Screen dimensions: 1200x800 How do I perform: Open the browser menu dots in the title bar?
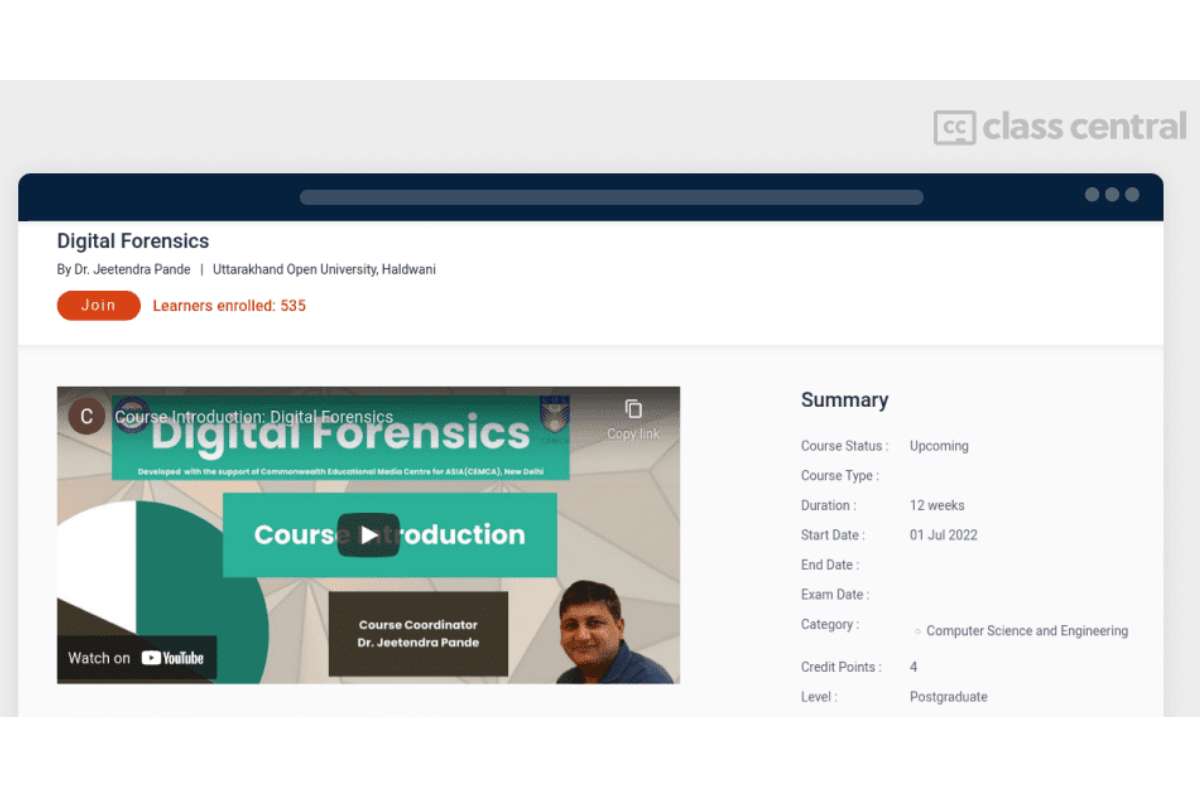coord(1110,196)
